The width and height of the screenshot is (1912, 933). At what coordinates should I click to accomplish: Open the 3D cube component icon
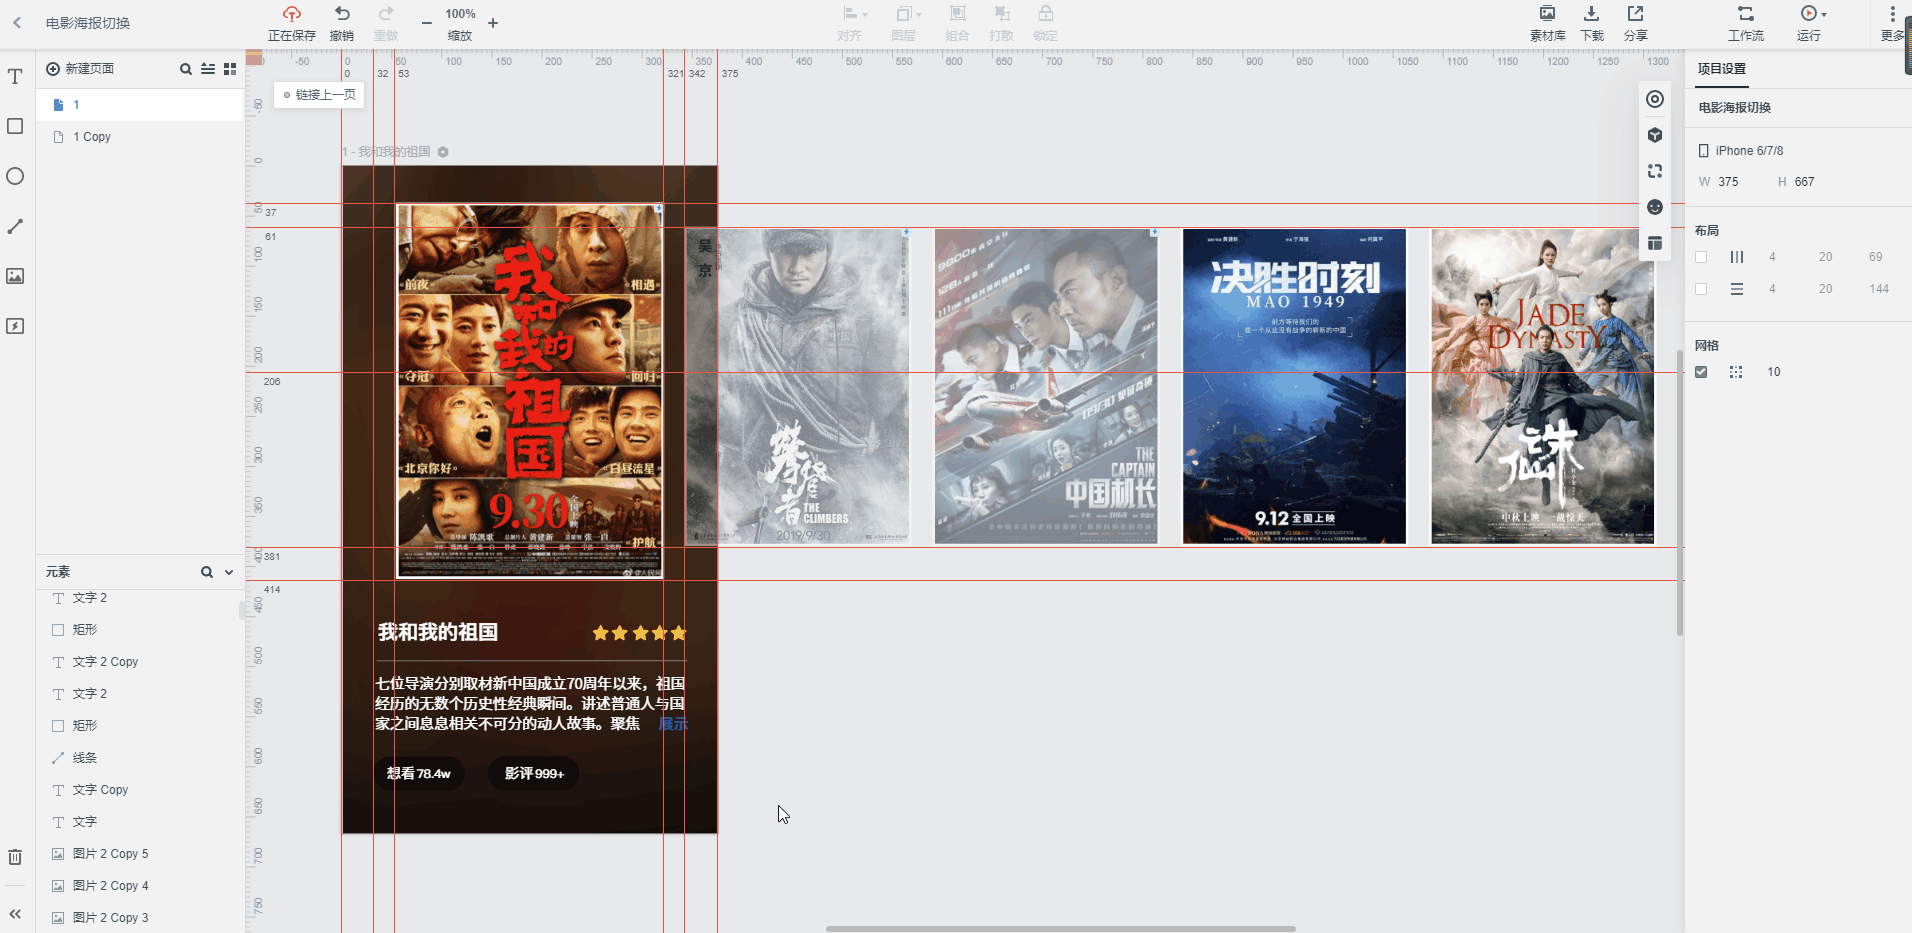point(1655,135)
